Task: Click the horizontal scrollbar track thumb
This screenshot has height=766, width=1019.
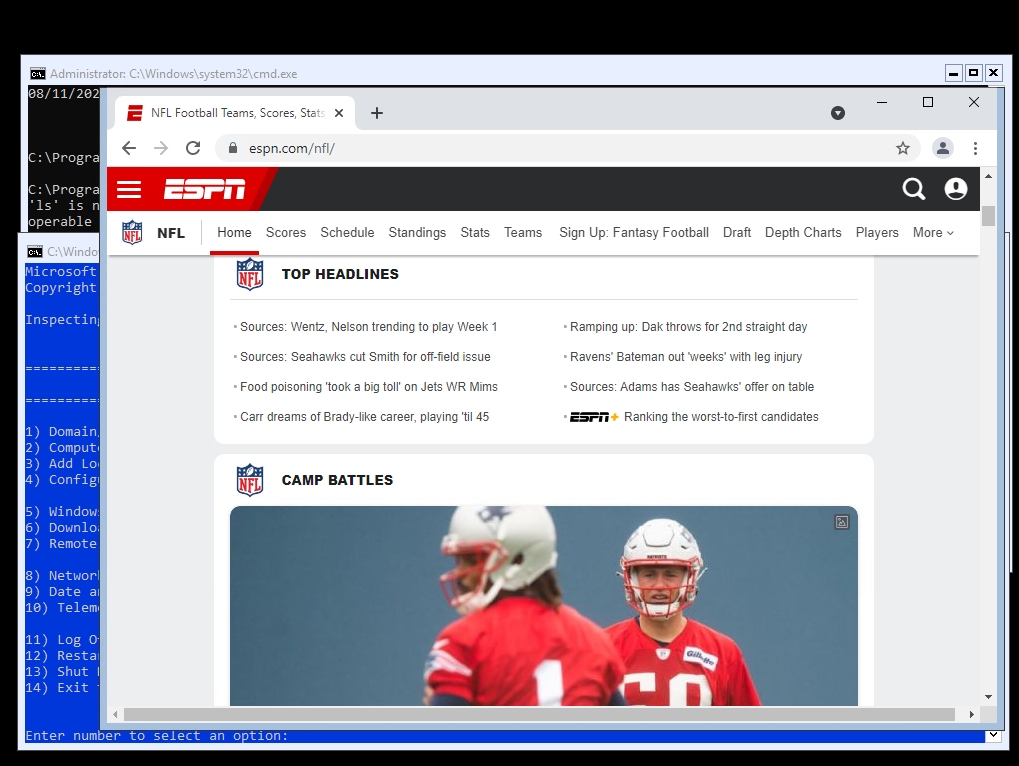Action: [x=539, y=715]
